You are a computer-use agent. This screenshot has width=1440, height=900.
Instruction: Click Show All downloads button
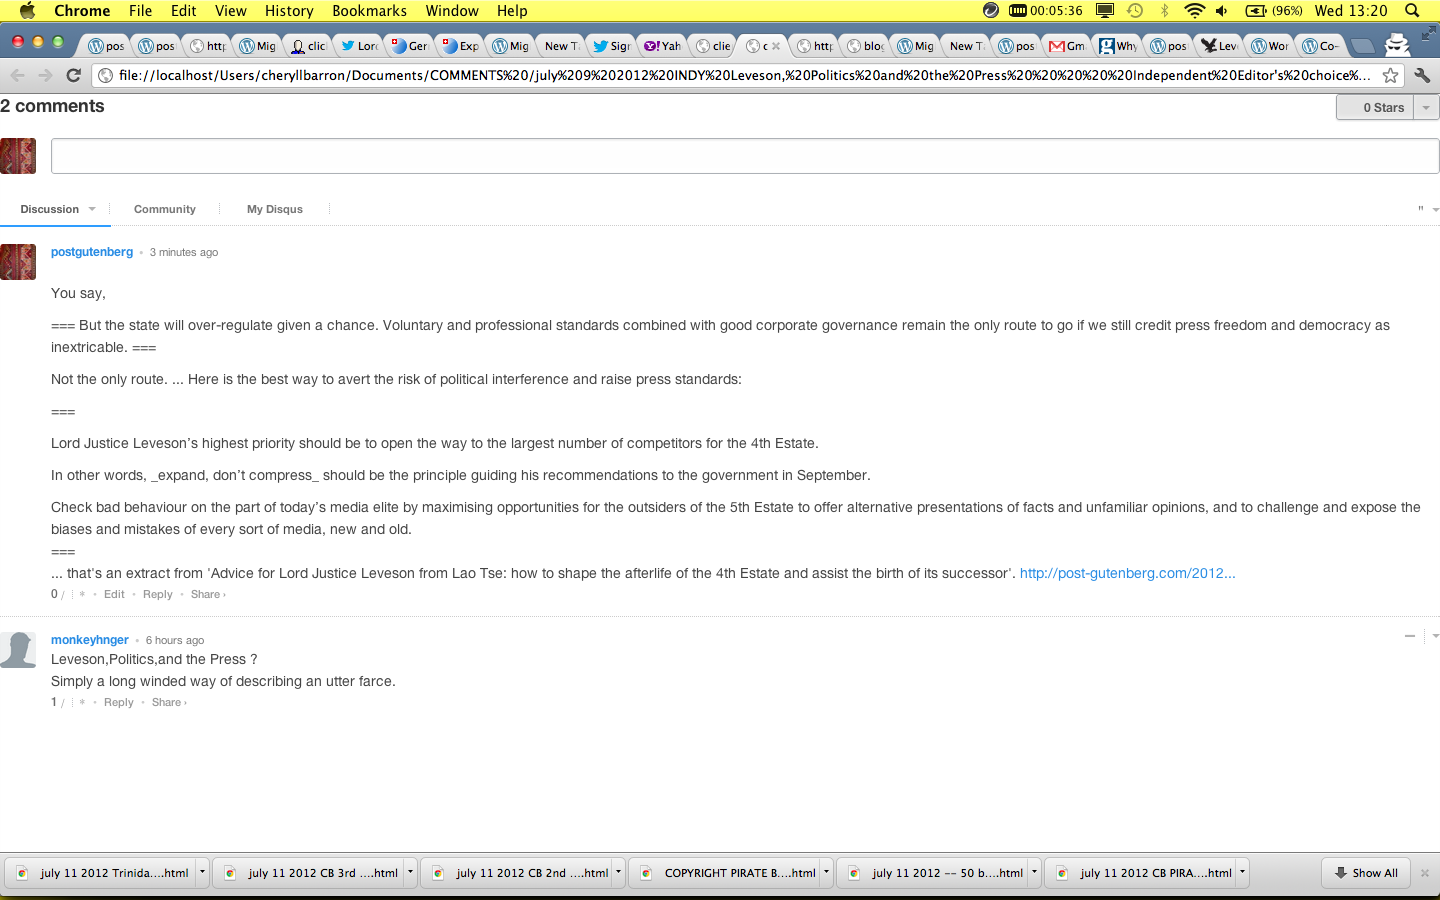pyautogui.click(x=1365, y=873)
